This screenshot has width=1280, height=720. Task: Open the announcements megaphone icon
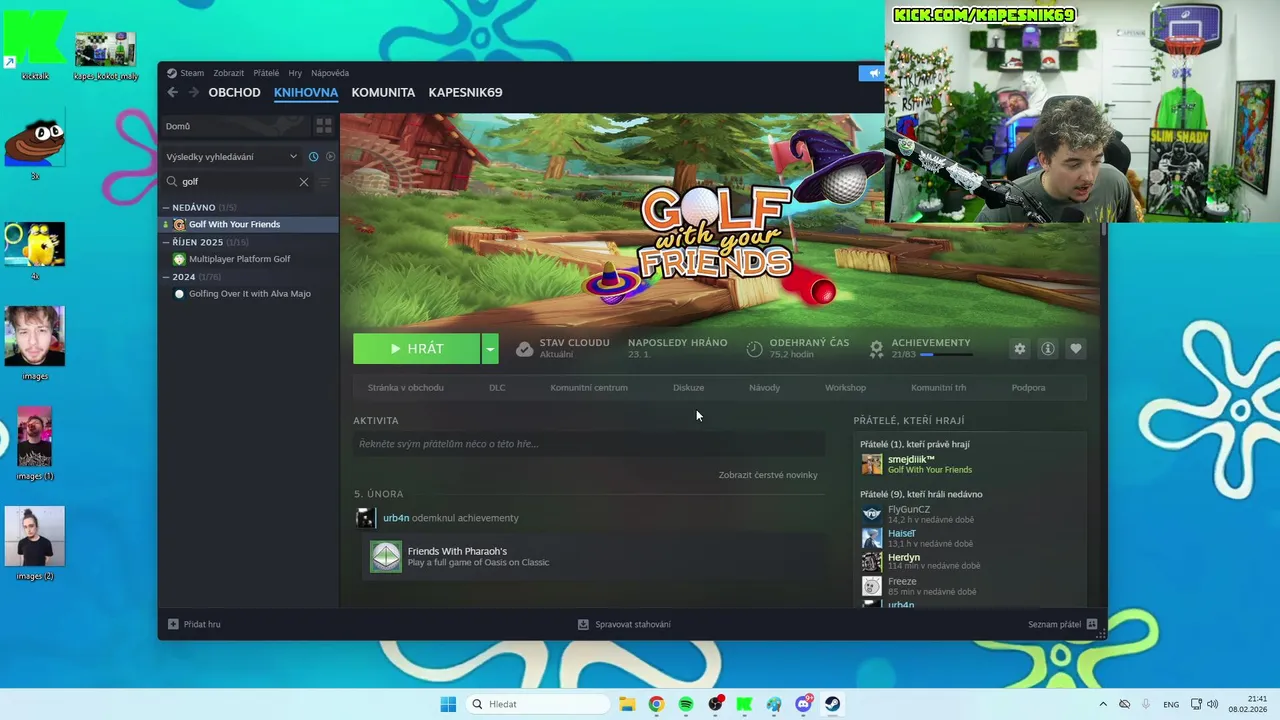pyautogui.click(x=872, y=73)
